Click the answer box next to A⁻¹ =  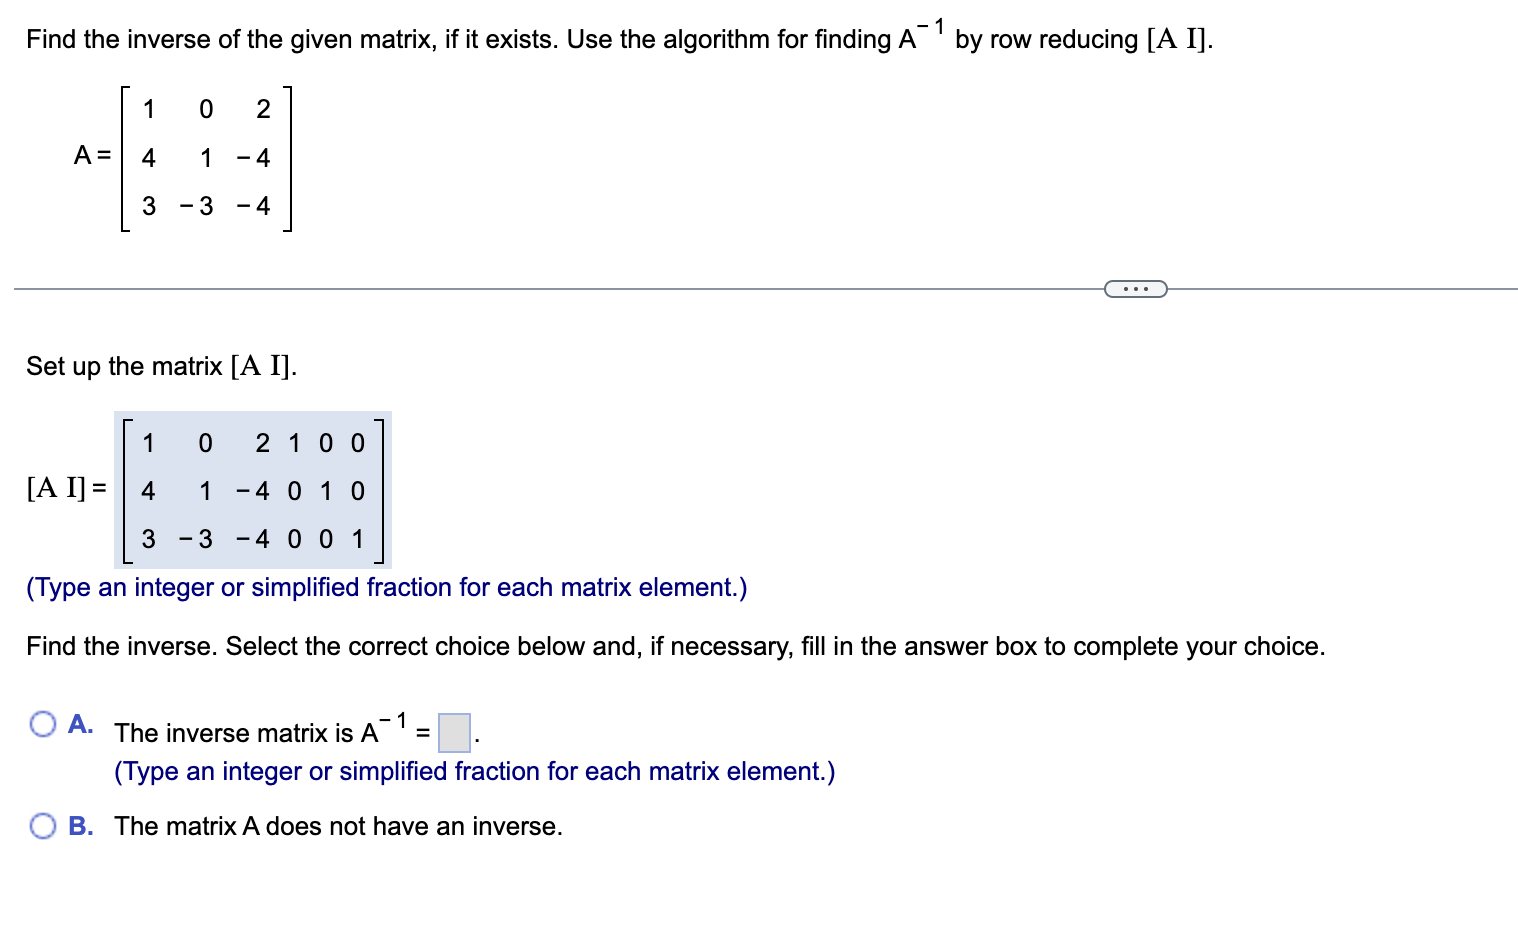[453, 733]
